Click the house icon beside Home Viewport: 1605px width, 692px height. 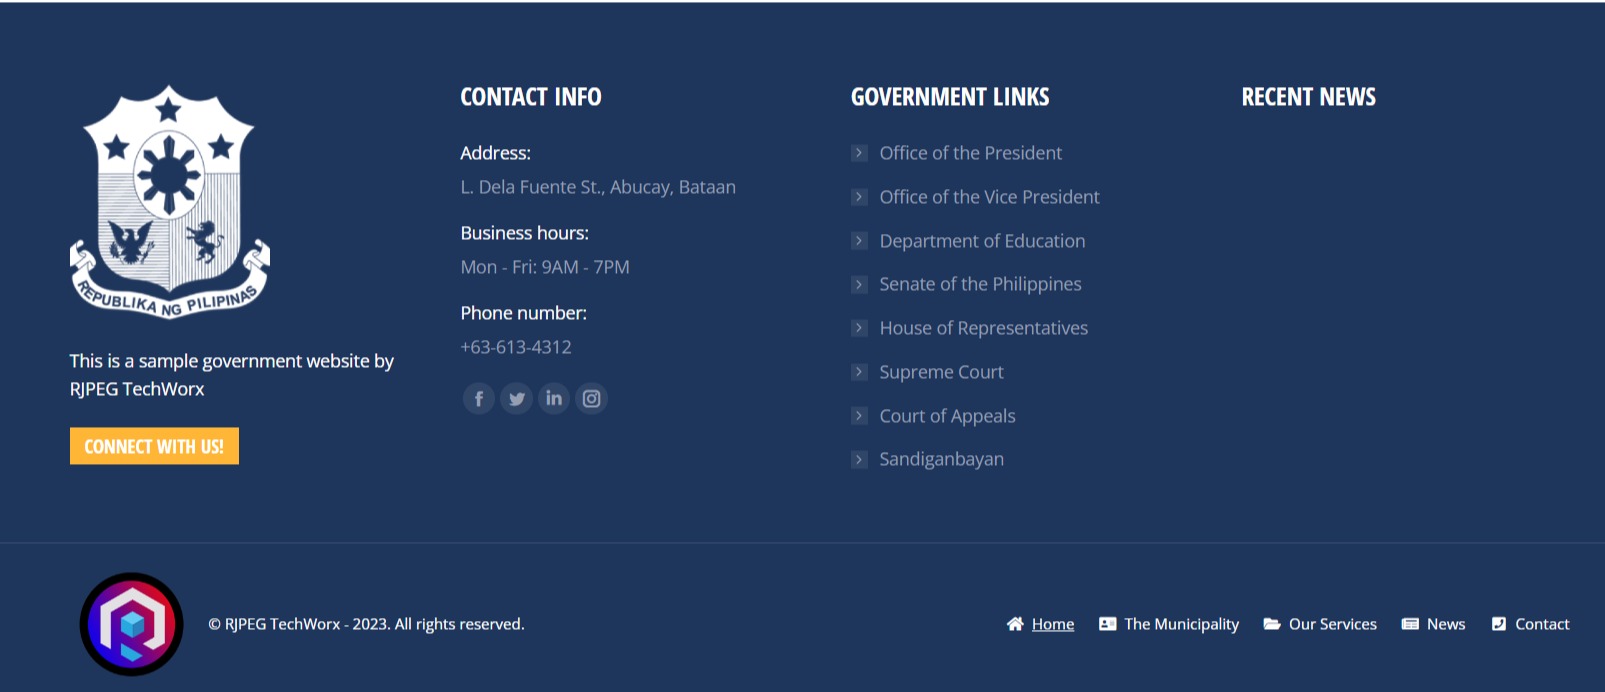1015,624
